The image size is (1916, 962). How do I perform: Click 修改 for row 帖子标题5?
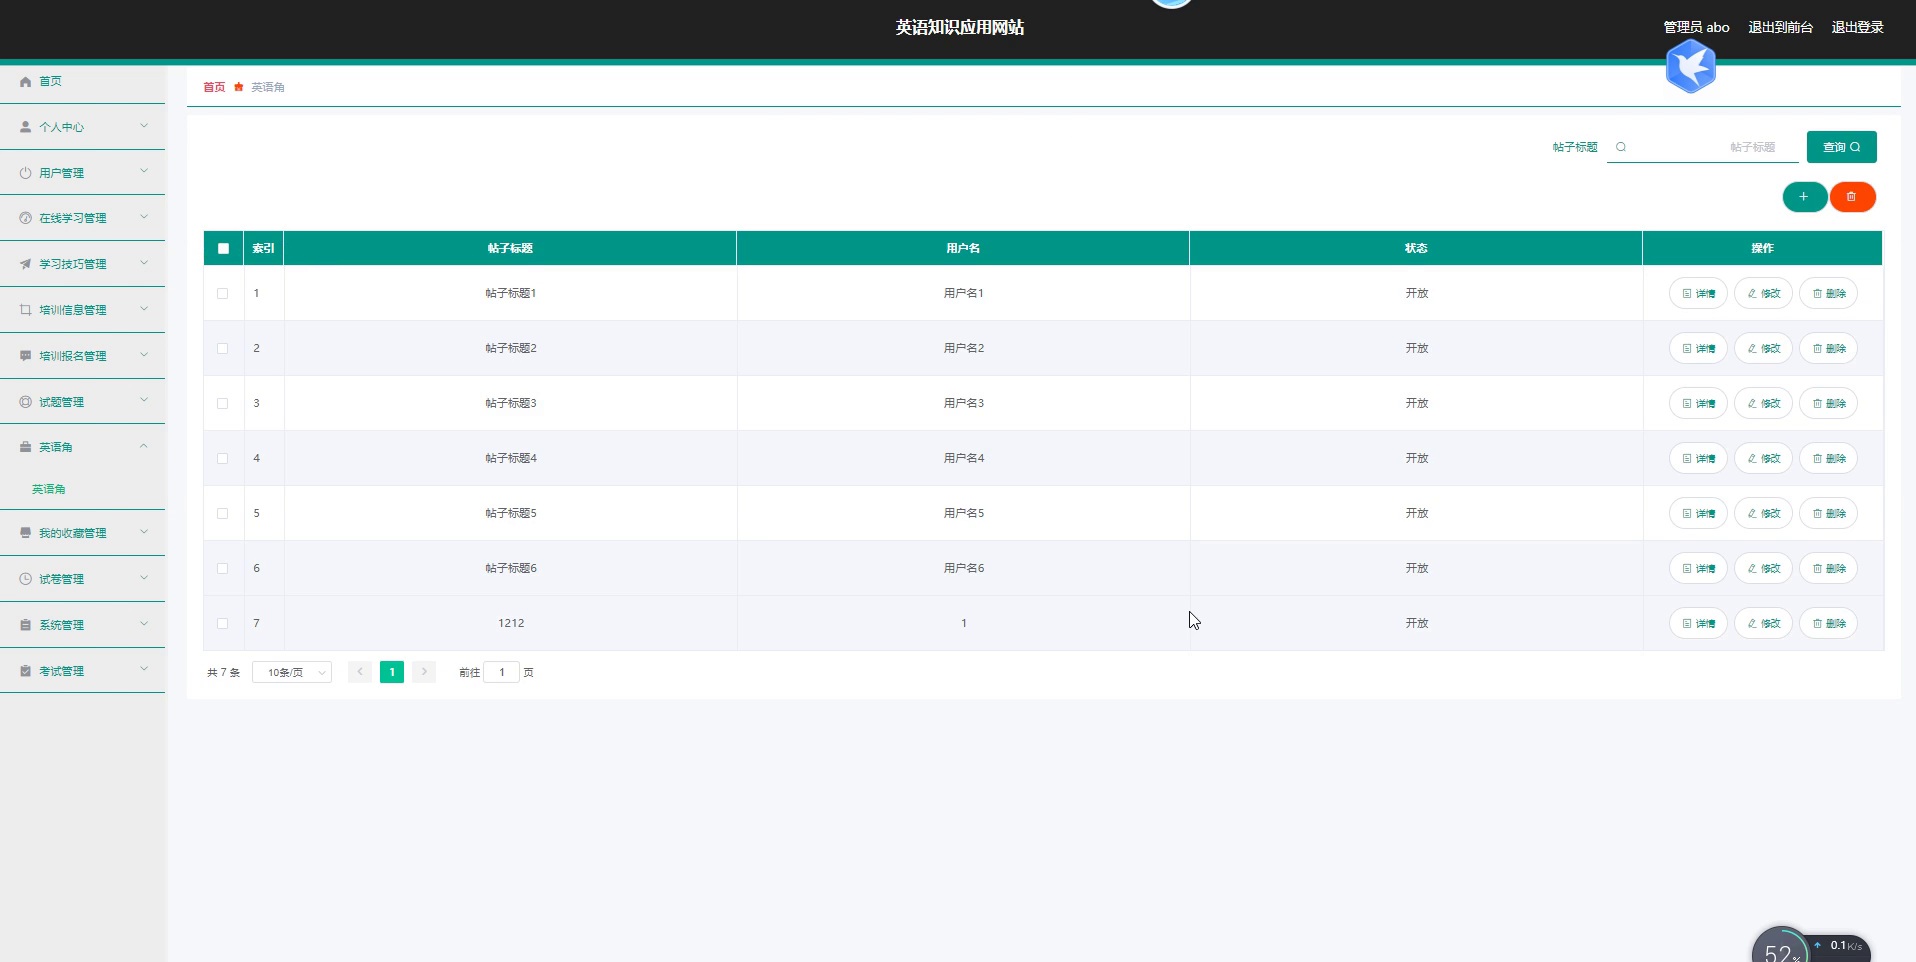pos(1763,513)
